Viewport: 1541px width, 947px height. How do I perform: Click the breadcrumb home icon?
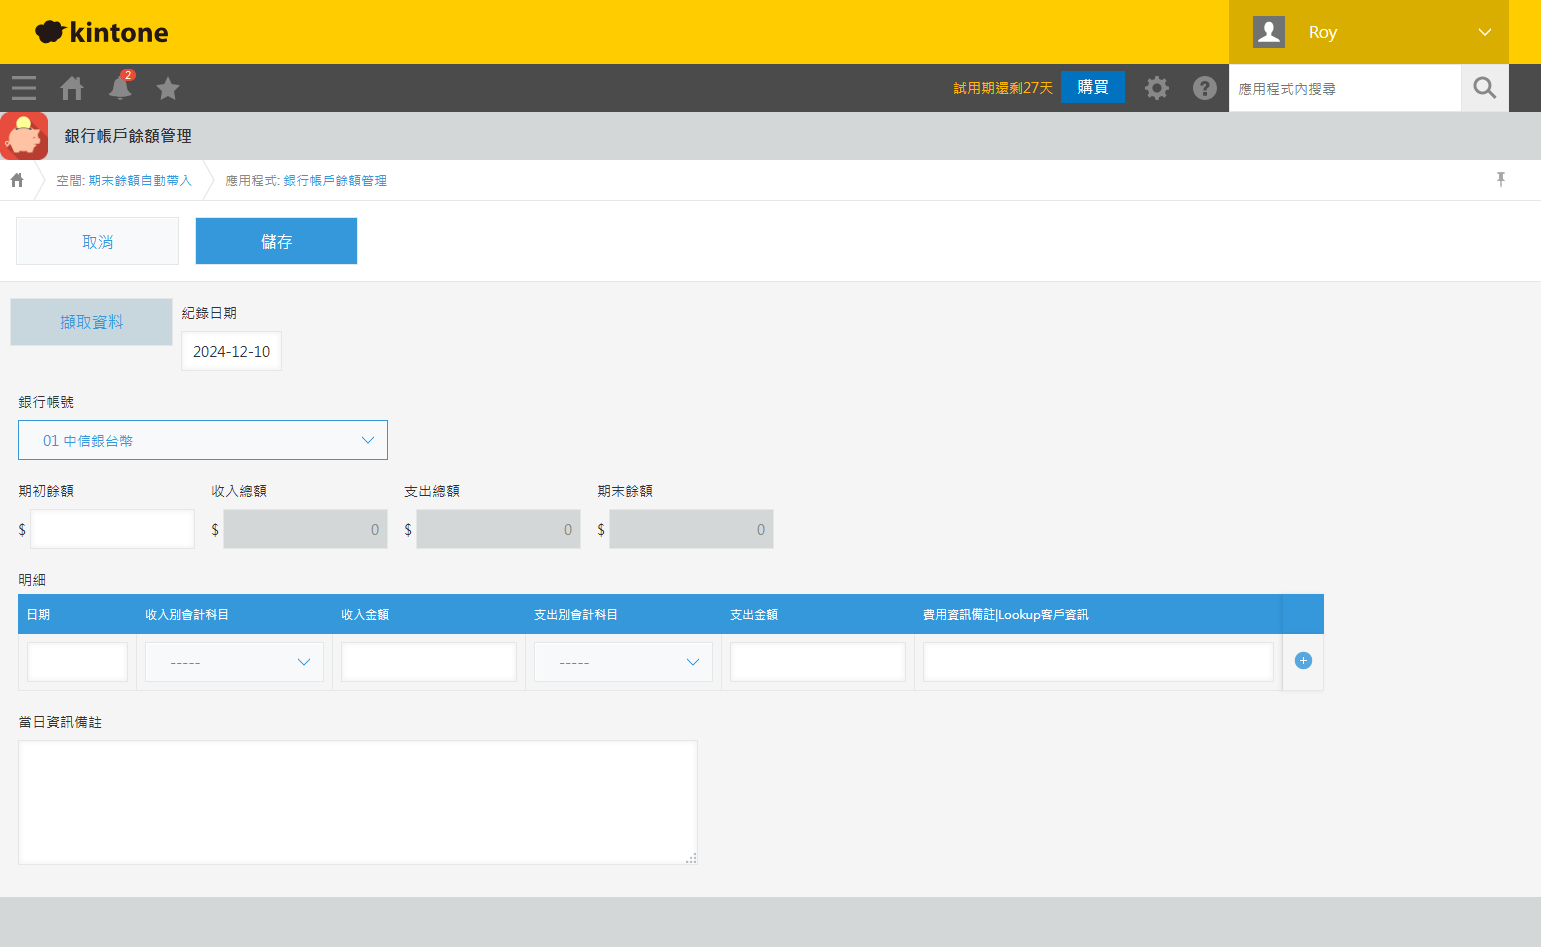[17, 180]
